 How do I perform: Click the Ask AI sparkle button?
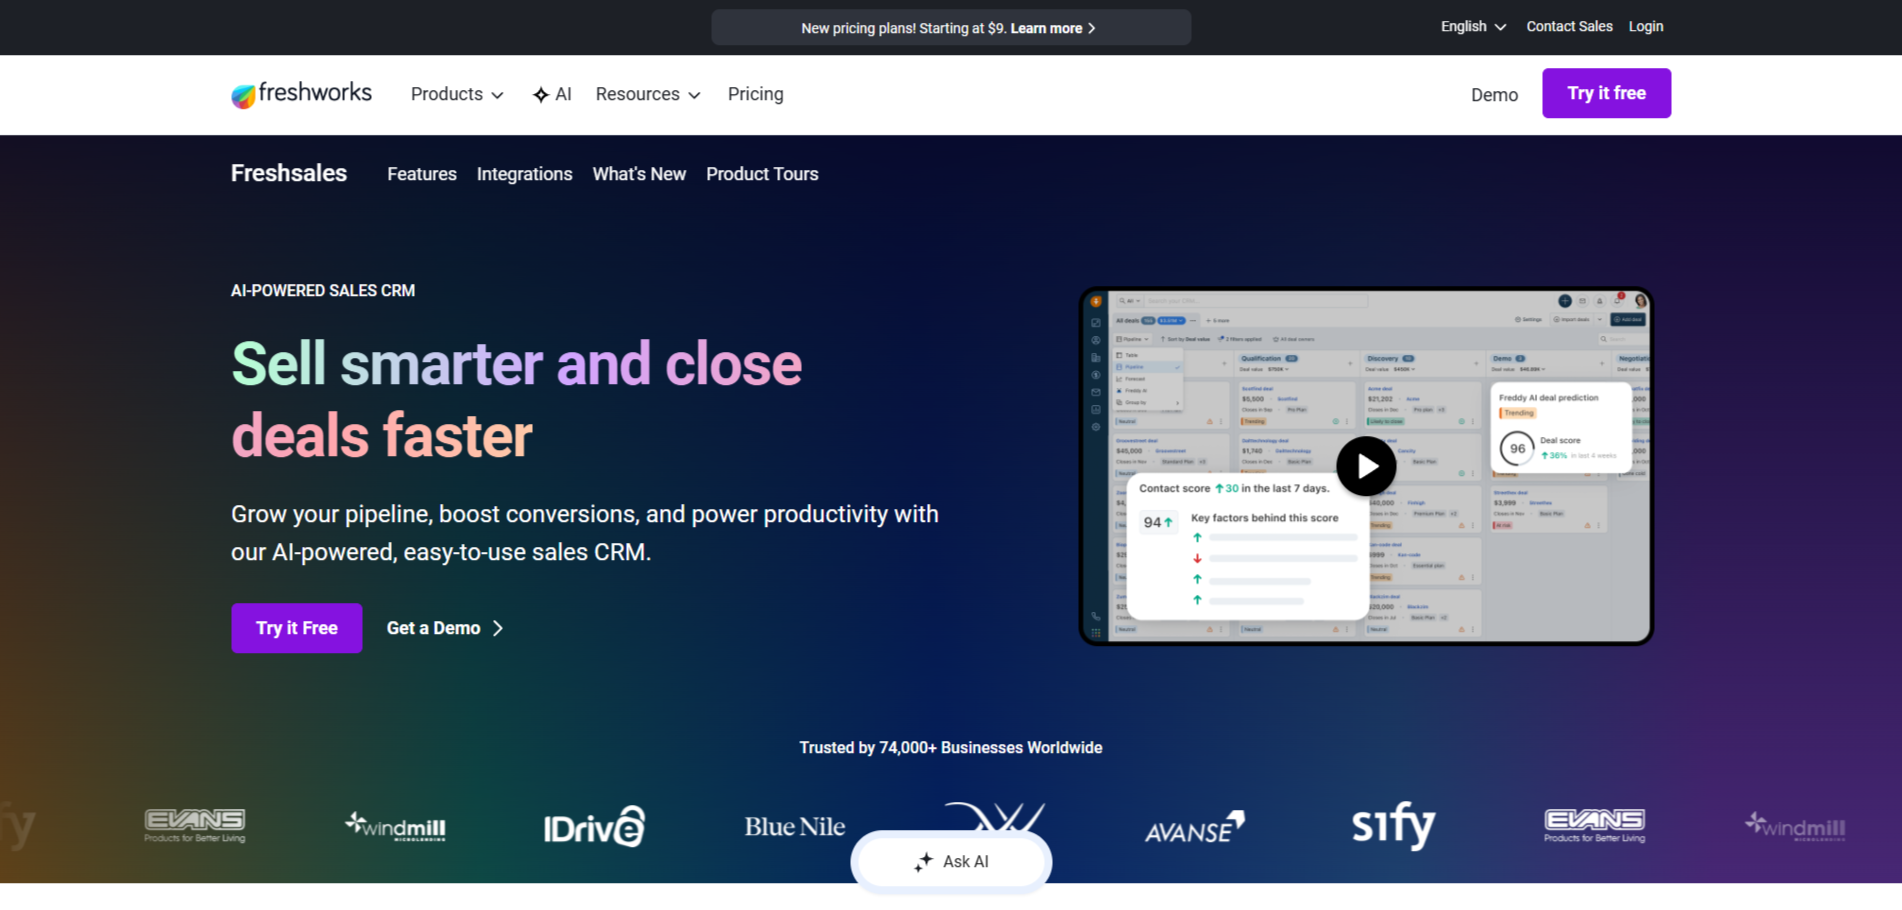[951, 861]
